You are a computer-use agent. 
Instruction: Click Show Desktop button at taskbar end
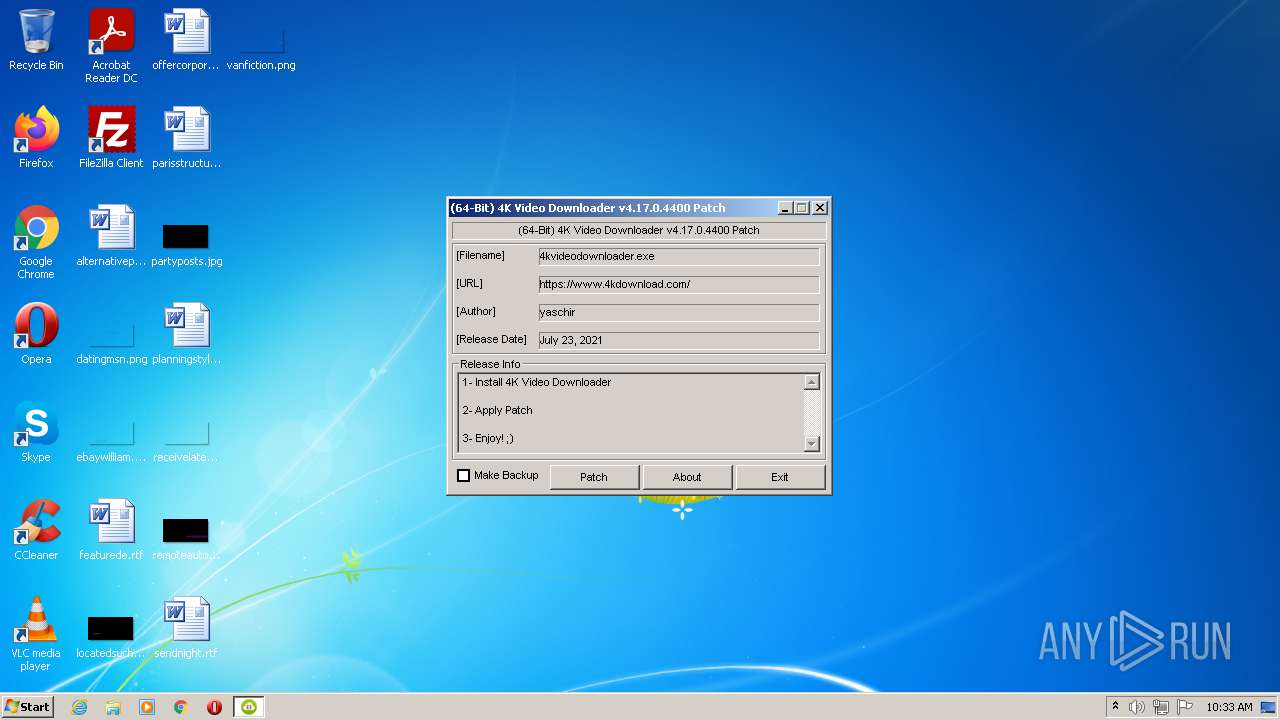pyautogui.click(x=1269, y=707)
